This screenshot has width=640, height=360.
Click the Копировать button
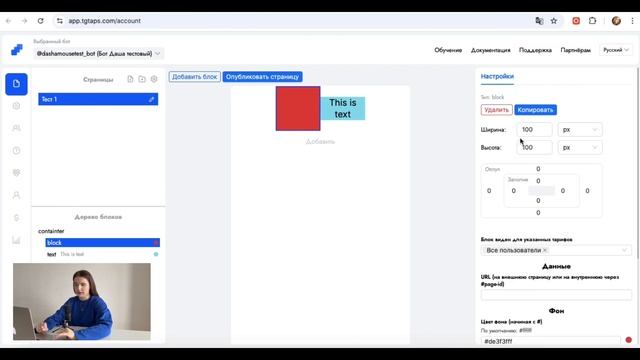coord(535,110)
